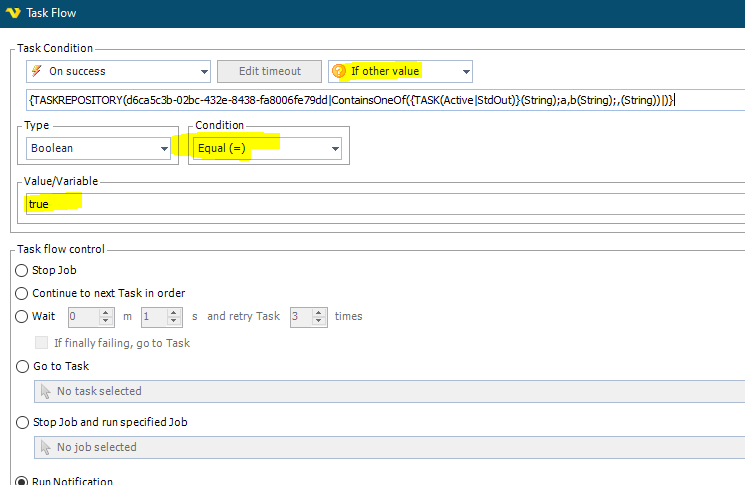Enable If finally failing, go to Task checkbox

[42, 343]
